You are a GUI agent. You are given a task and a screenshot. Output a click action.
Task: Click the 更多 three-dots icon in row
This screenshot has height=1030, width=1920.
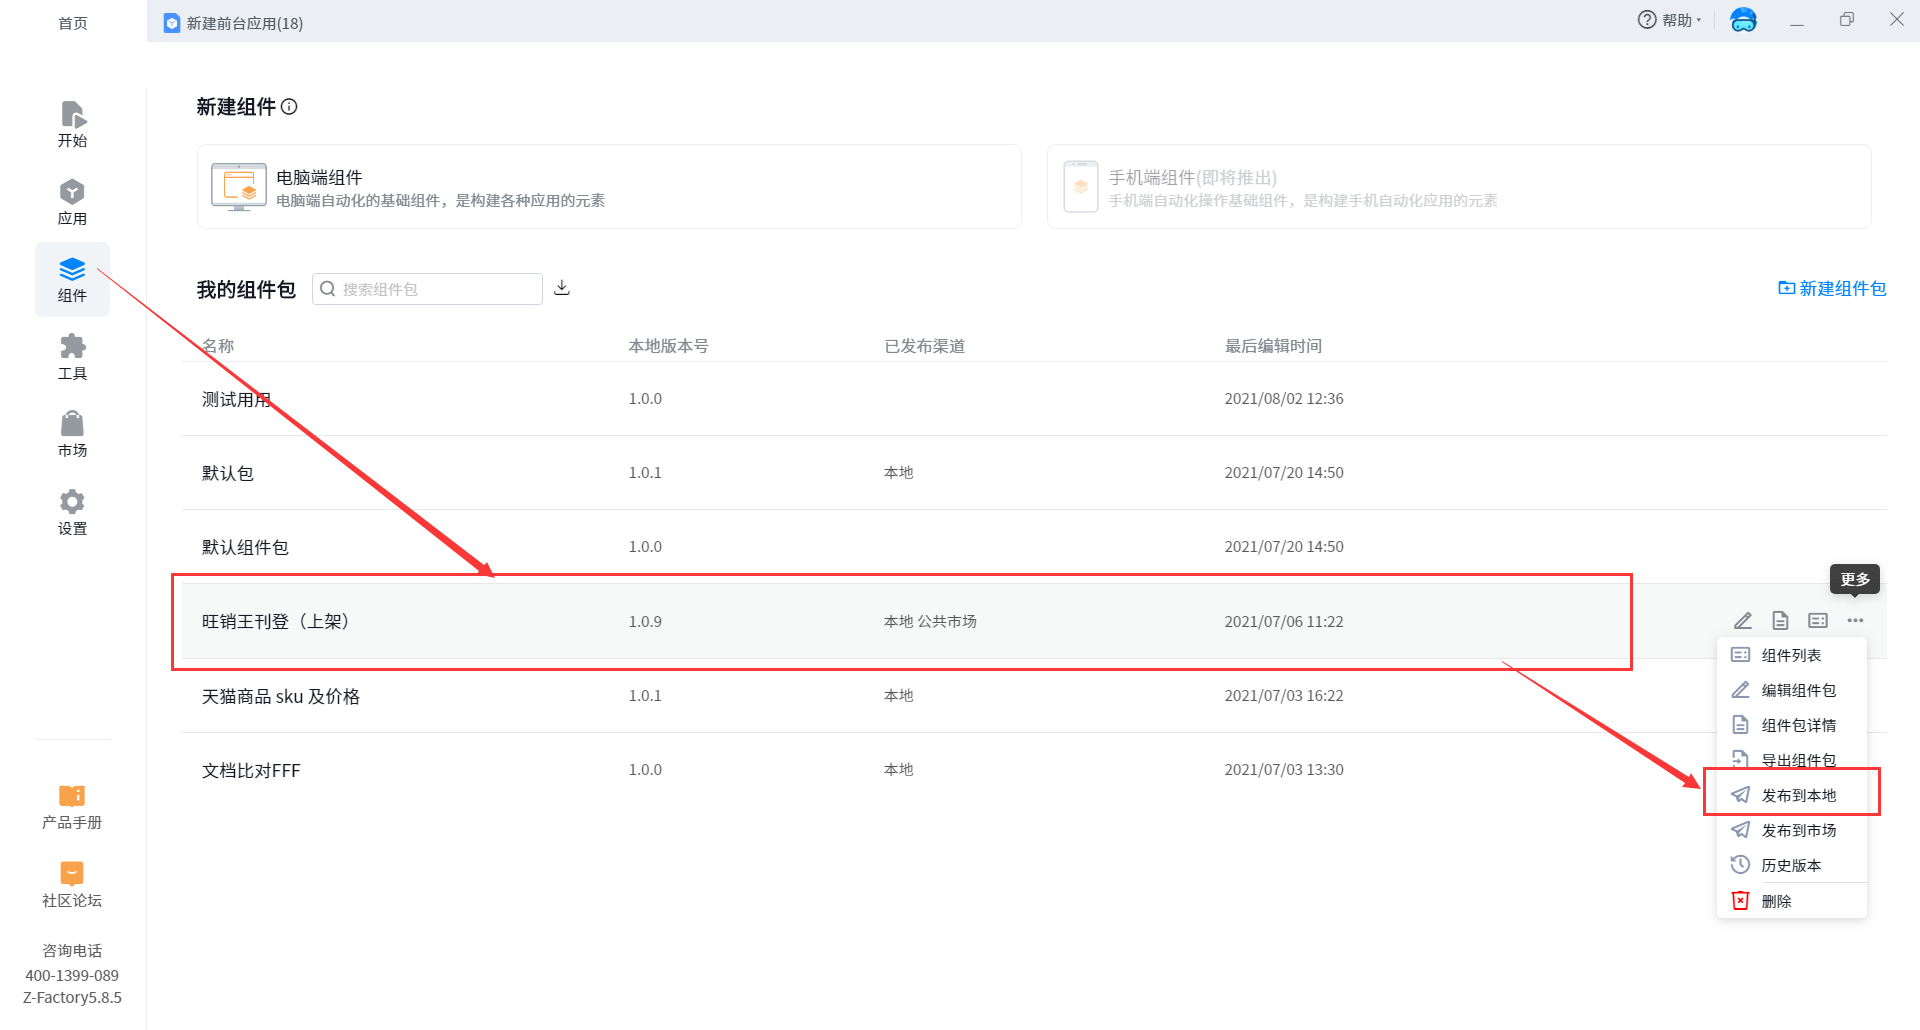1855,621
